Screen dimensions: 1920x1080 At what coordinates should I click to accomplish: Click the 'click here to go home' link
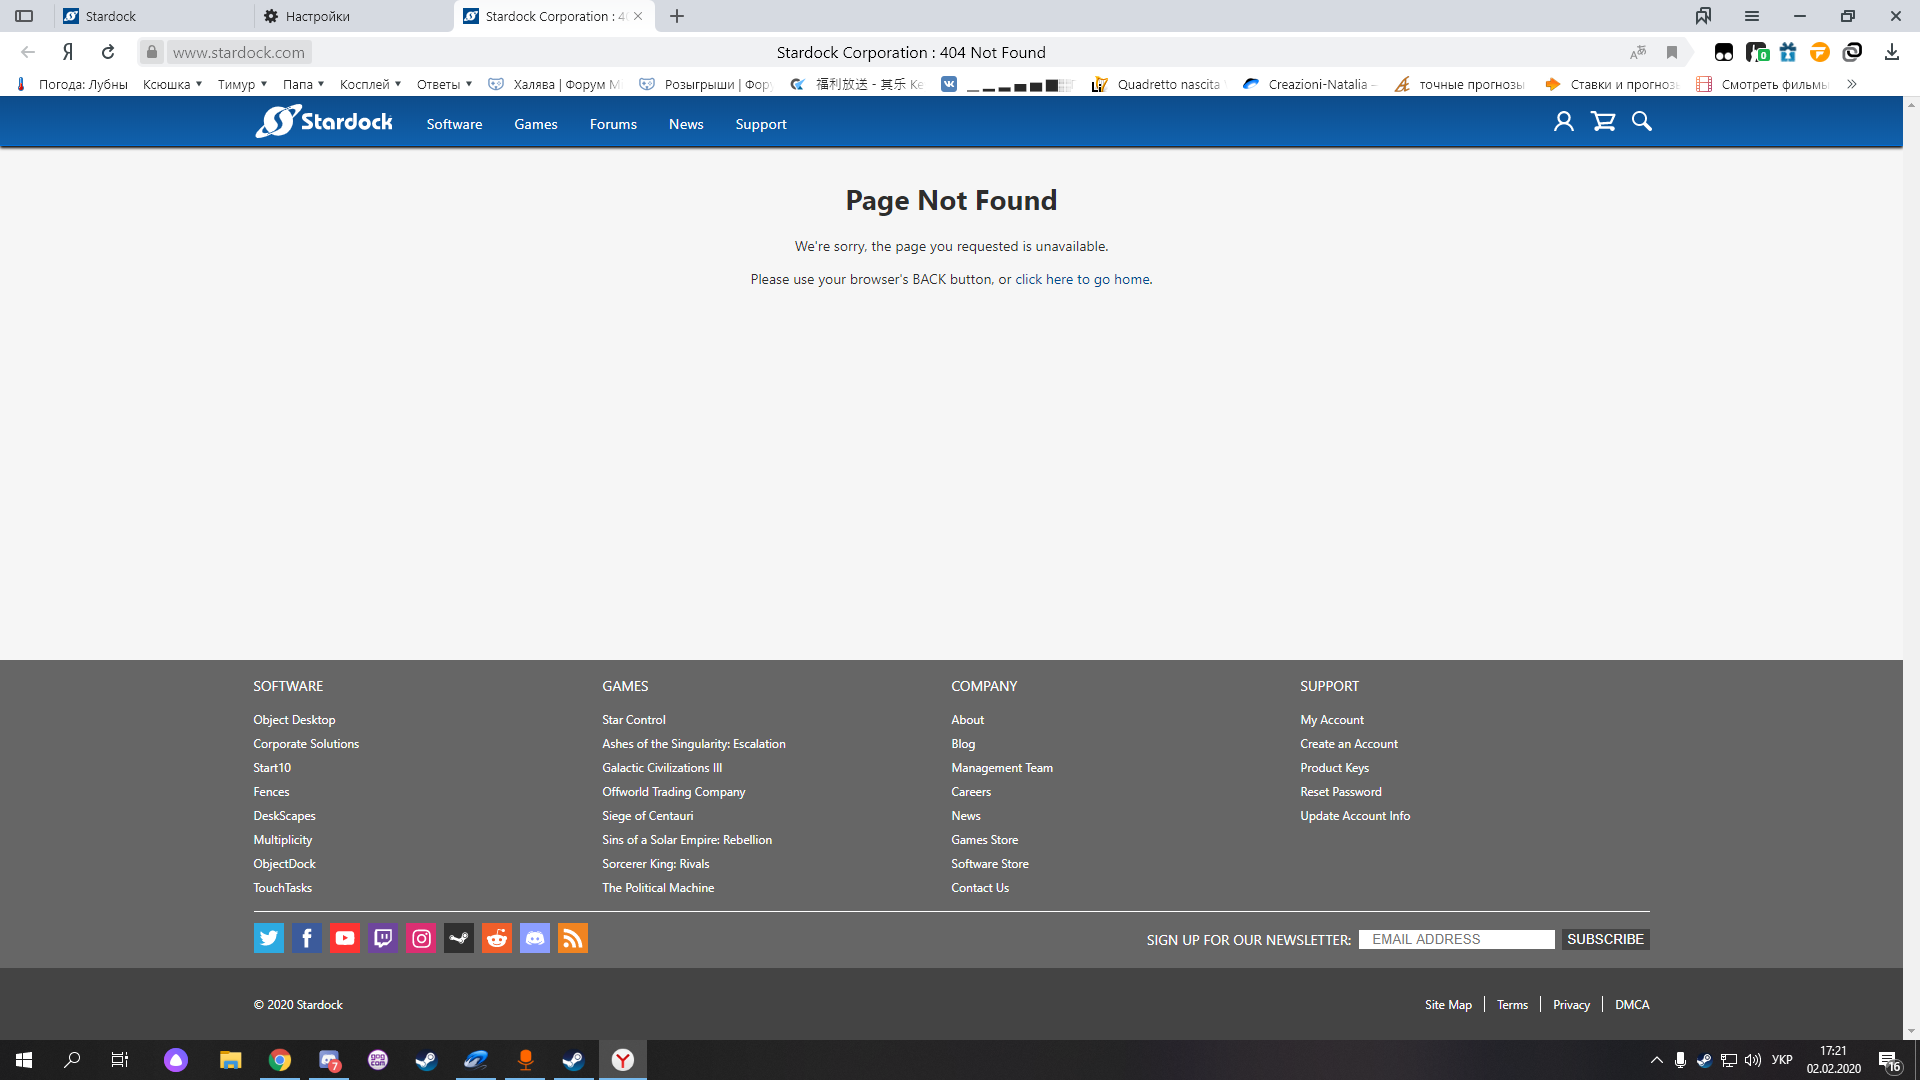(x=1082, y=279)
